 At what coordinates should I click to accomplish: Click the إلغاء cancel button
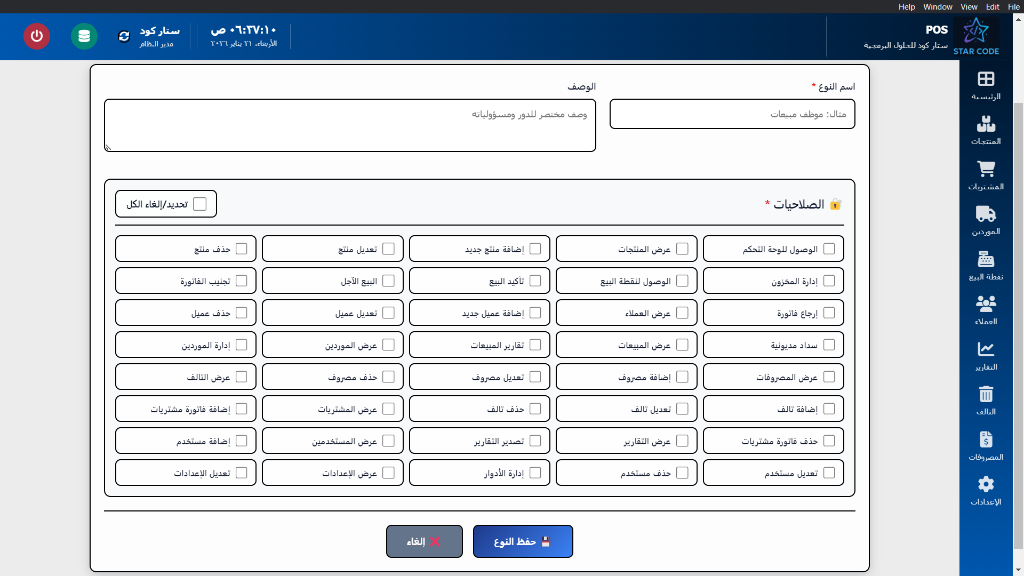click(x=424, y=541)
